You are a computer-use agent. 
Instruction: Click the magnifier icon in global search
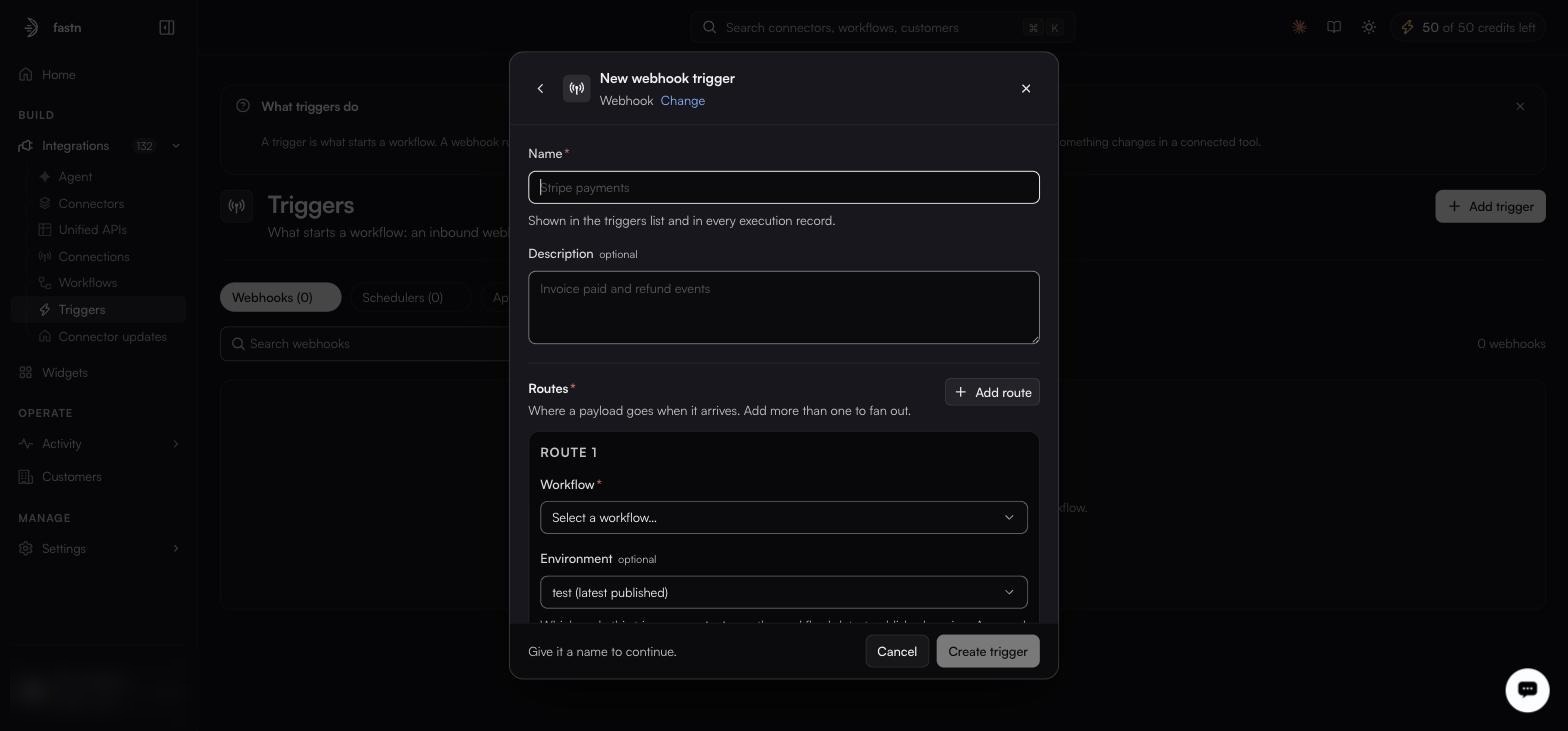click(710, 28)
